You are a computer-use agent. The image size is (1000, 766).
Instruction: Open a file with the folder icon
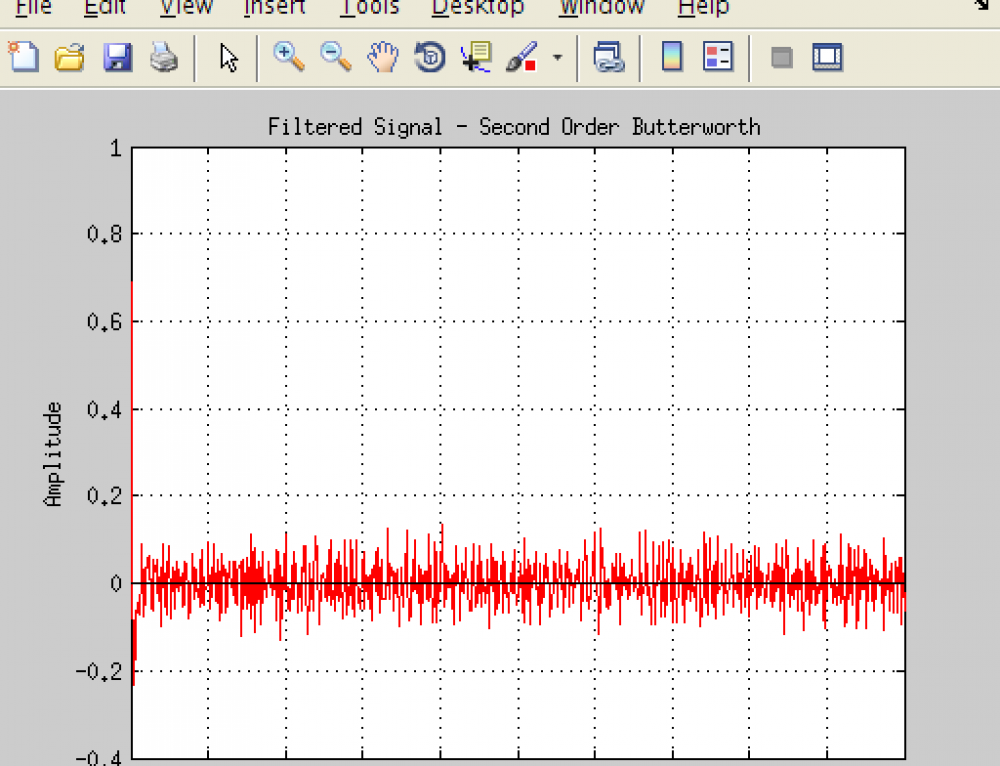(69, 57)
